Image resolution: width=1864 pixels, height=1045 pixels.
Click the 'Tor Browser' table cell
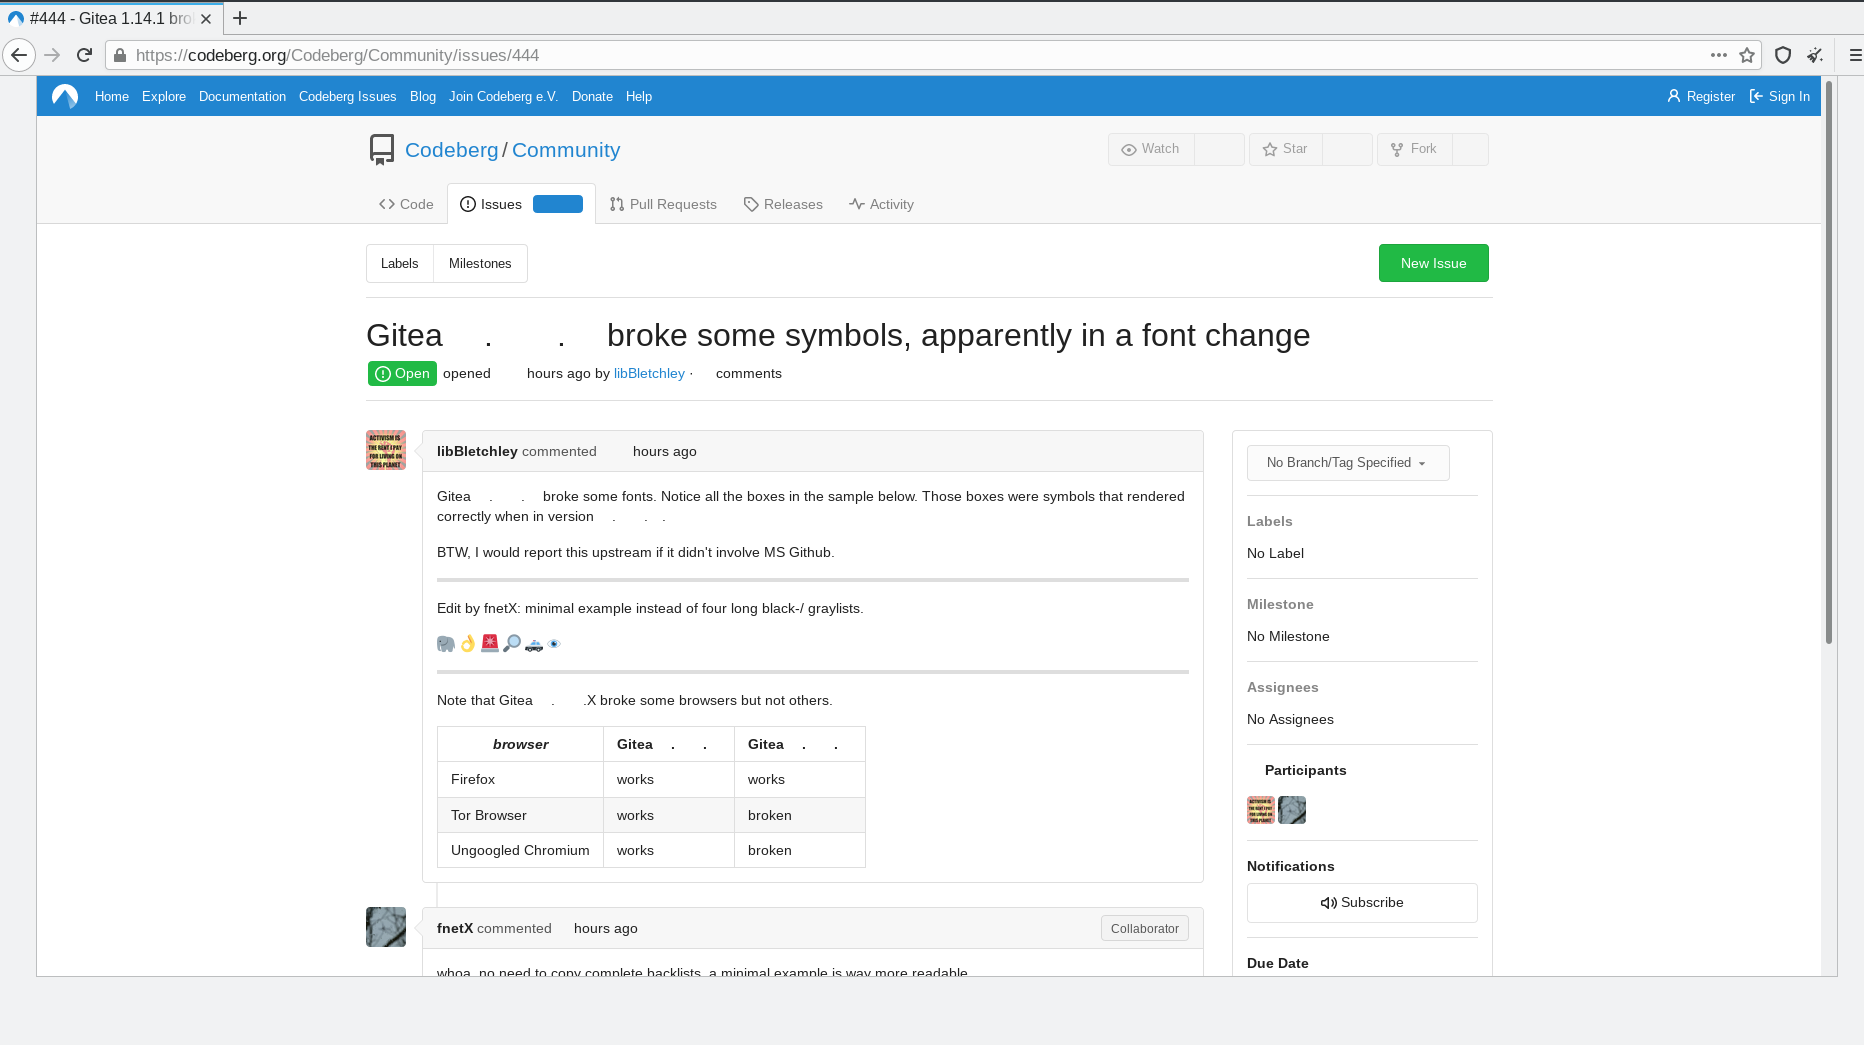[x=520, y=815]
